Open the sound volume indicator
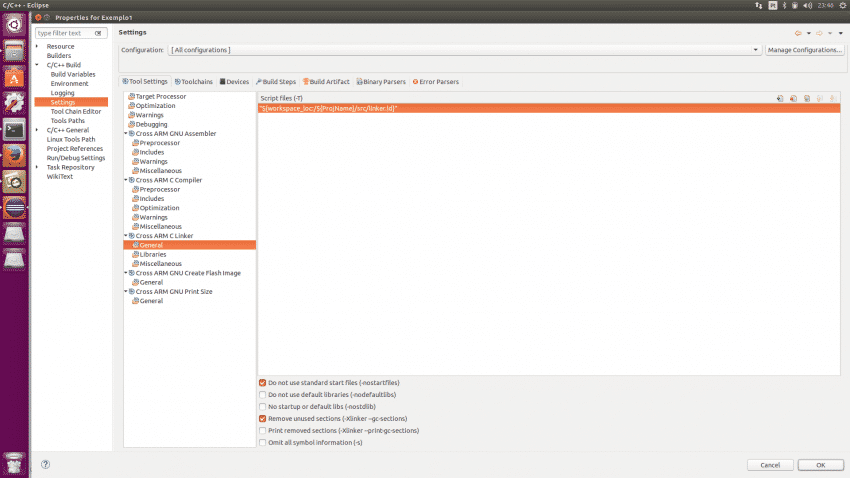This screenshot has width=850, height=478. tap(808, 5)
